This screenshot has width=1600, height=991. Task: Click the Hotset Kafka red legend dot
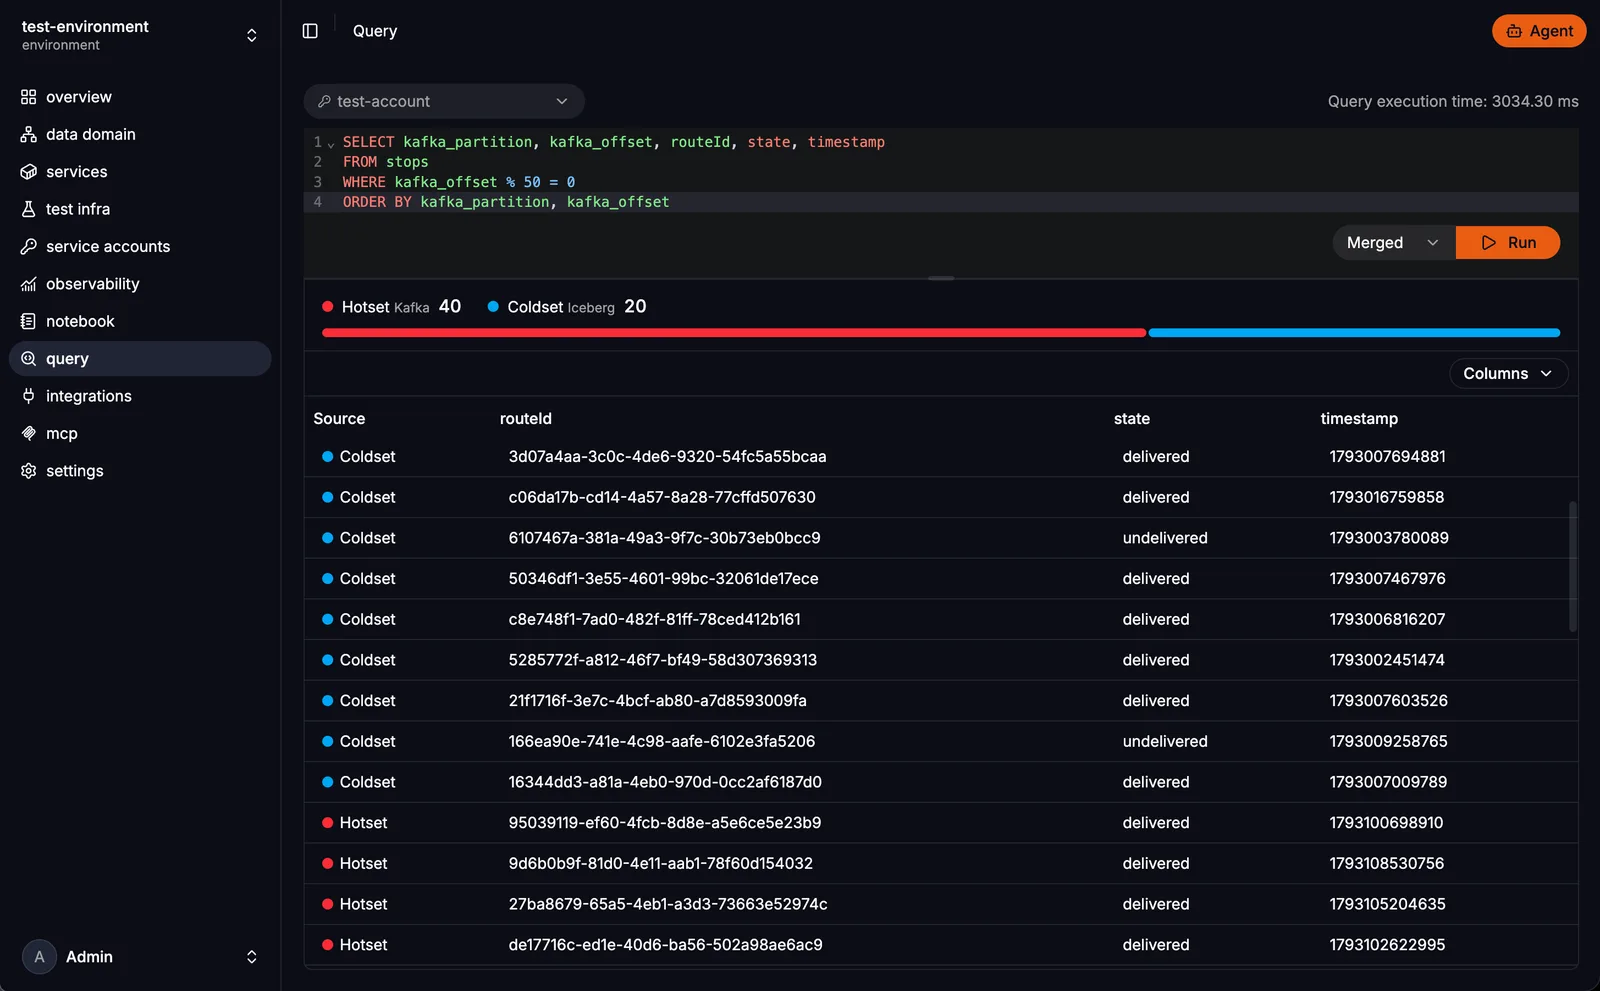click(x=328, y=307)
